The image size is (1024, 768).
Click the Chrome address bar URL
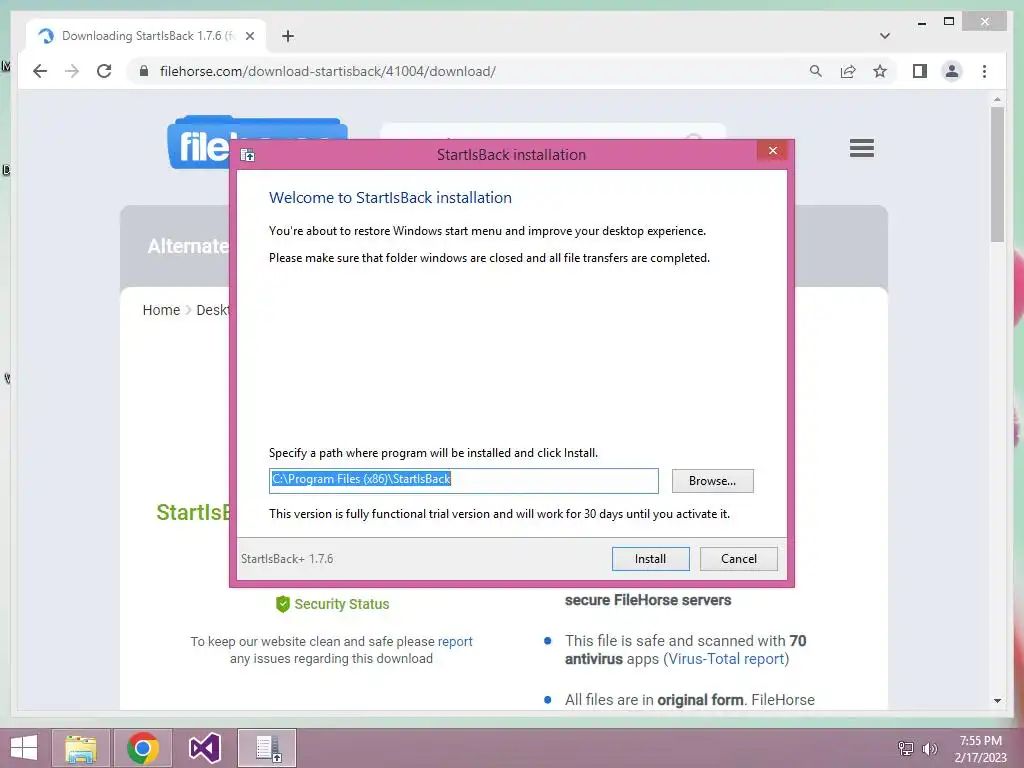pos(328,71)
